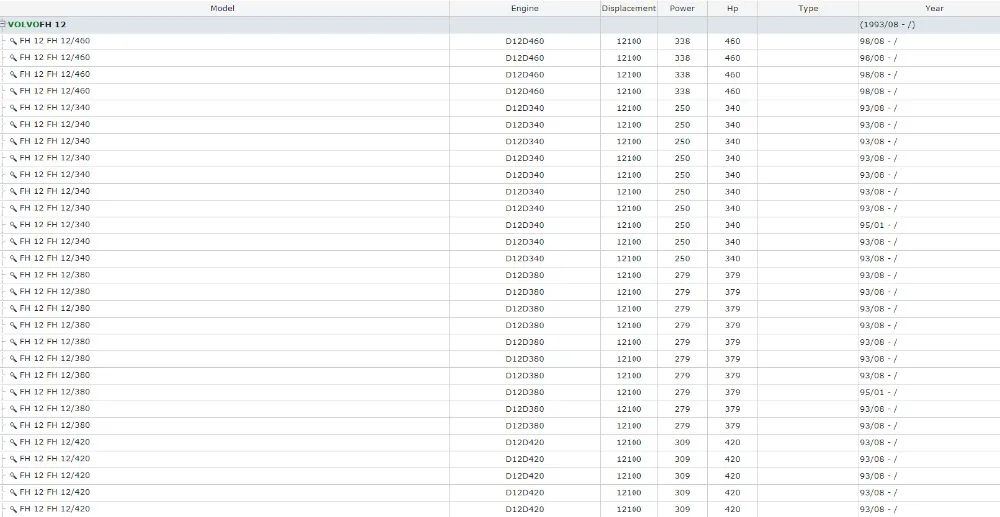
Task: Click magnifier on FH 12/340 row dated 95/01
Action: [x=13, y=225]
